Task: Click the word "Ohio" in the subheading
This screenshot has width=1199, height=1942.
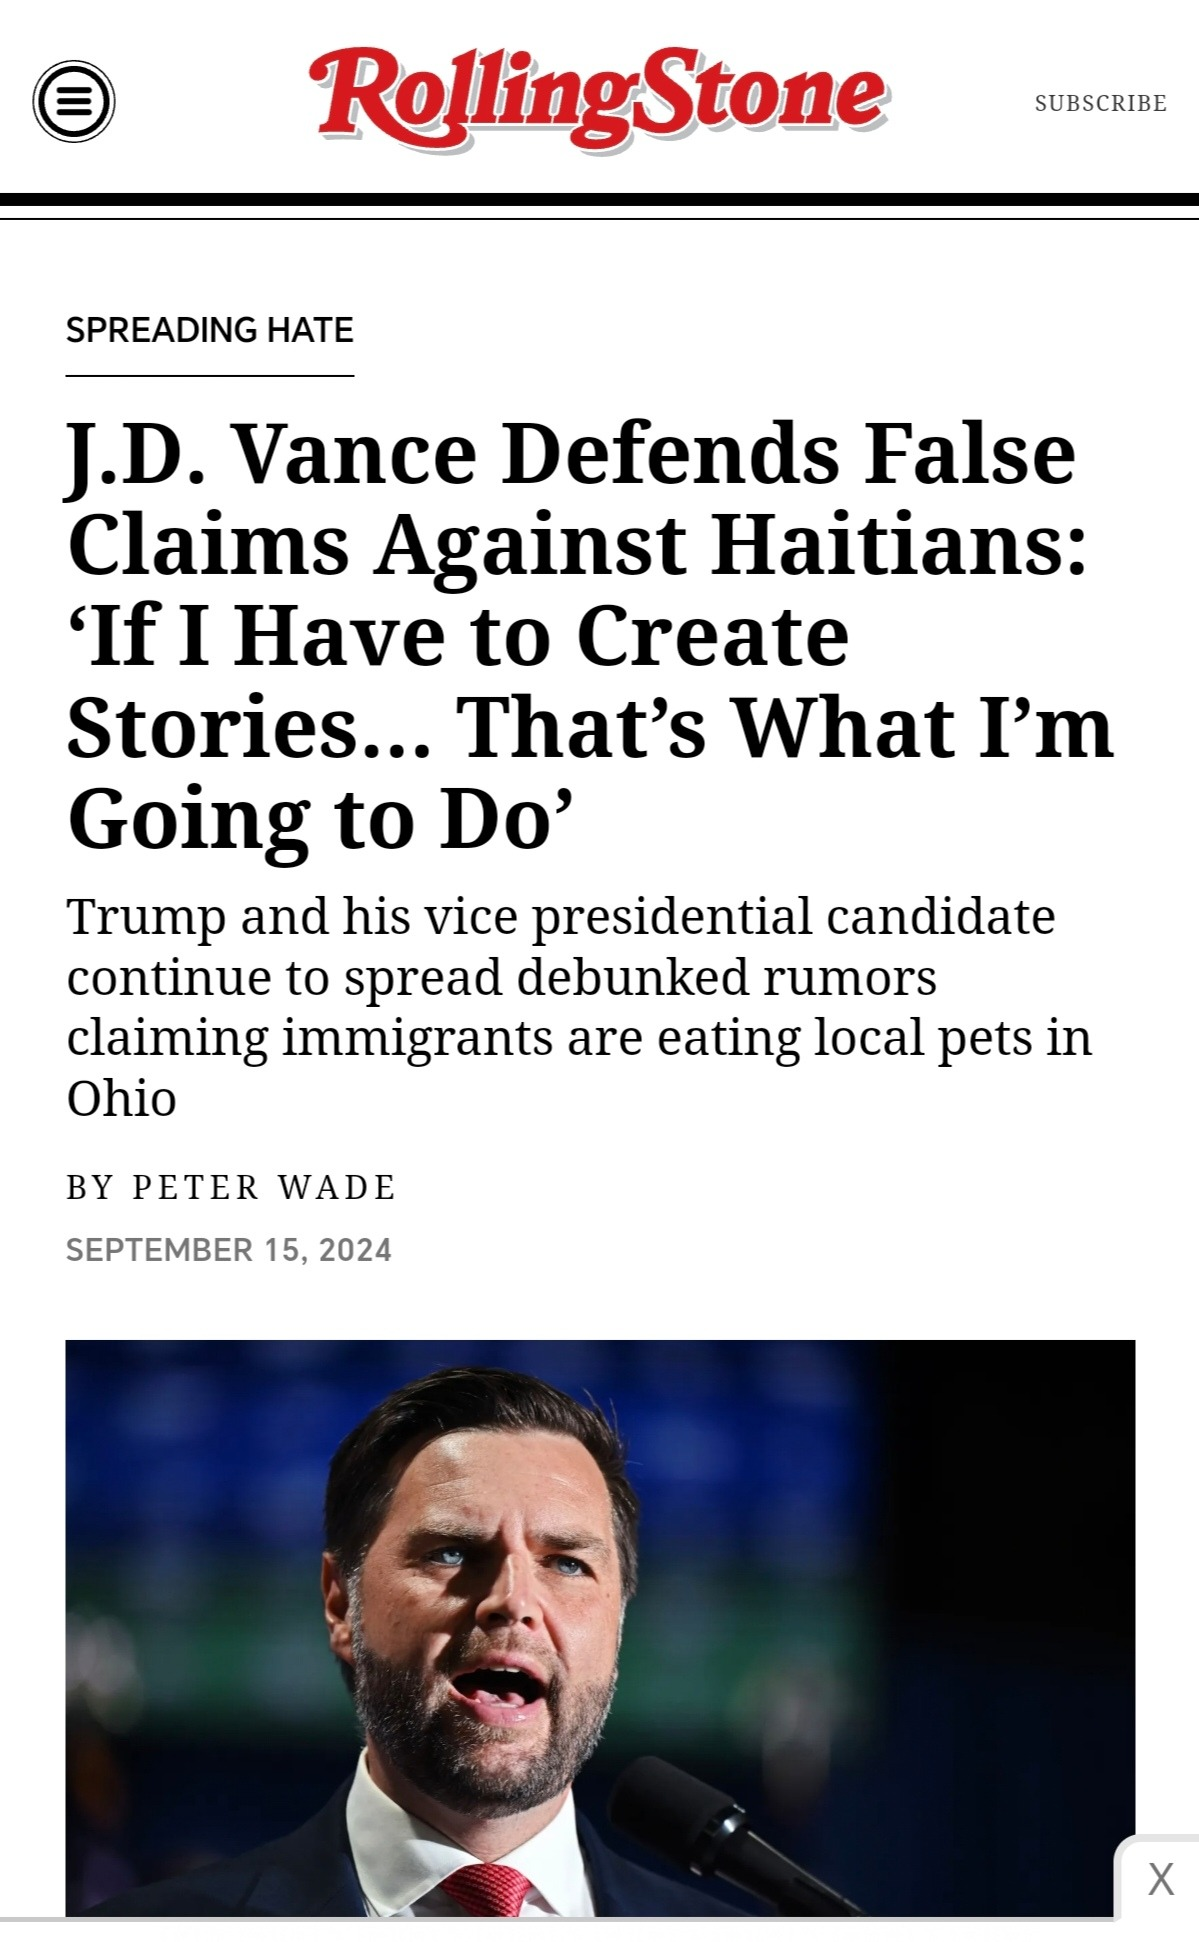Action: tap(121, 1099)
